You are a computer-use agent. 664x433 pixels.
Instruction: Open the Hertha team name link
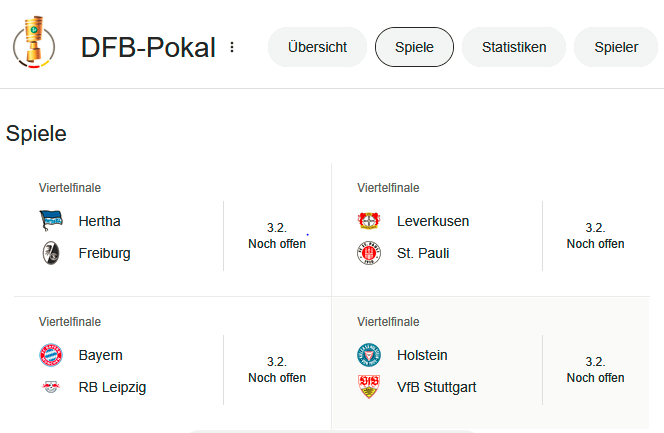pyautogui.click(x=99, y=221)
